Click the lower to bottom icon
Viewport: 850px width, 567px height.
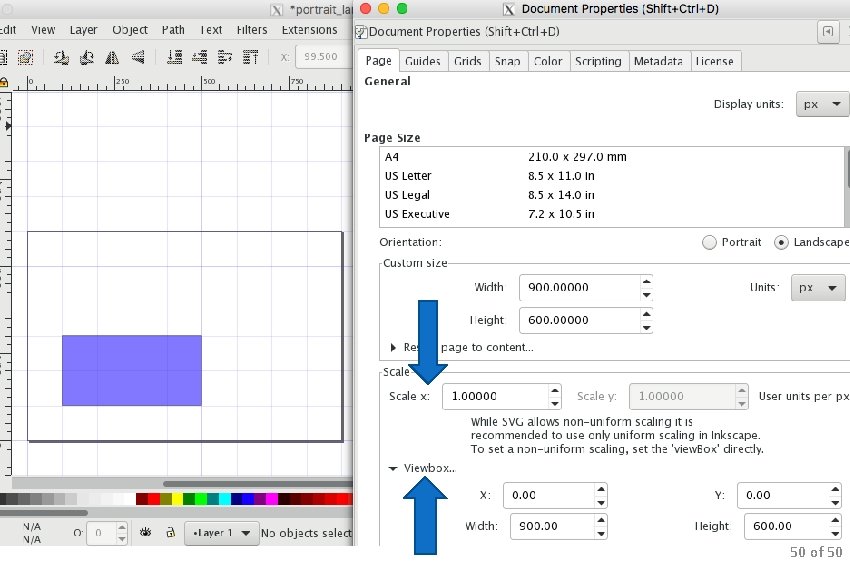point(174,57)
